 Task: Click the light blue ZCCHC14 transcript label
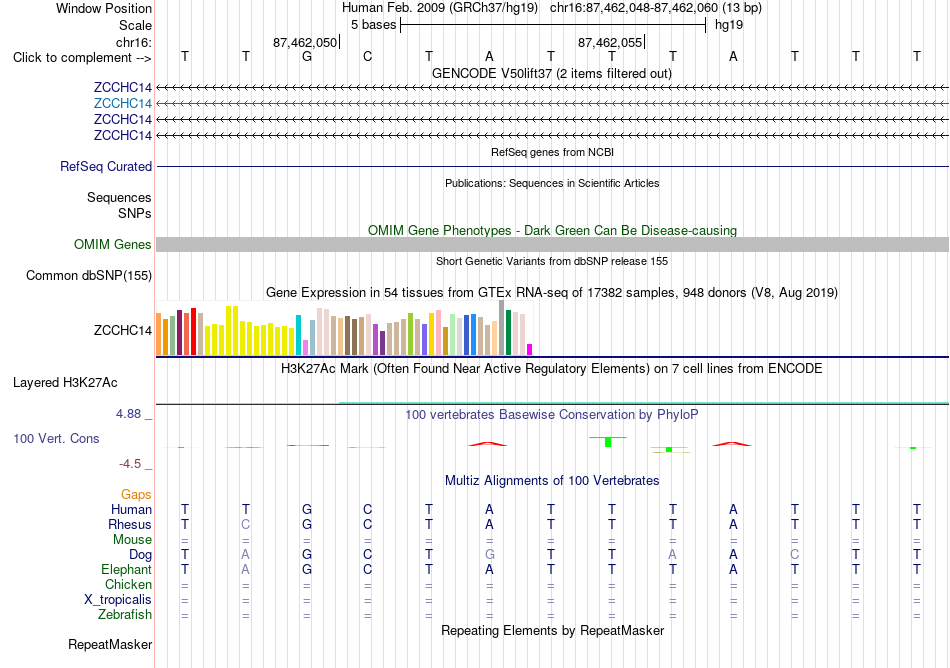122,103
